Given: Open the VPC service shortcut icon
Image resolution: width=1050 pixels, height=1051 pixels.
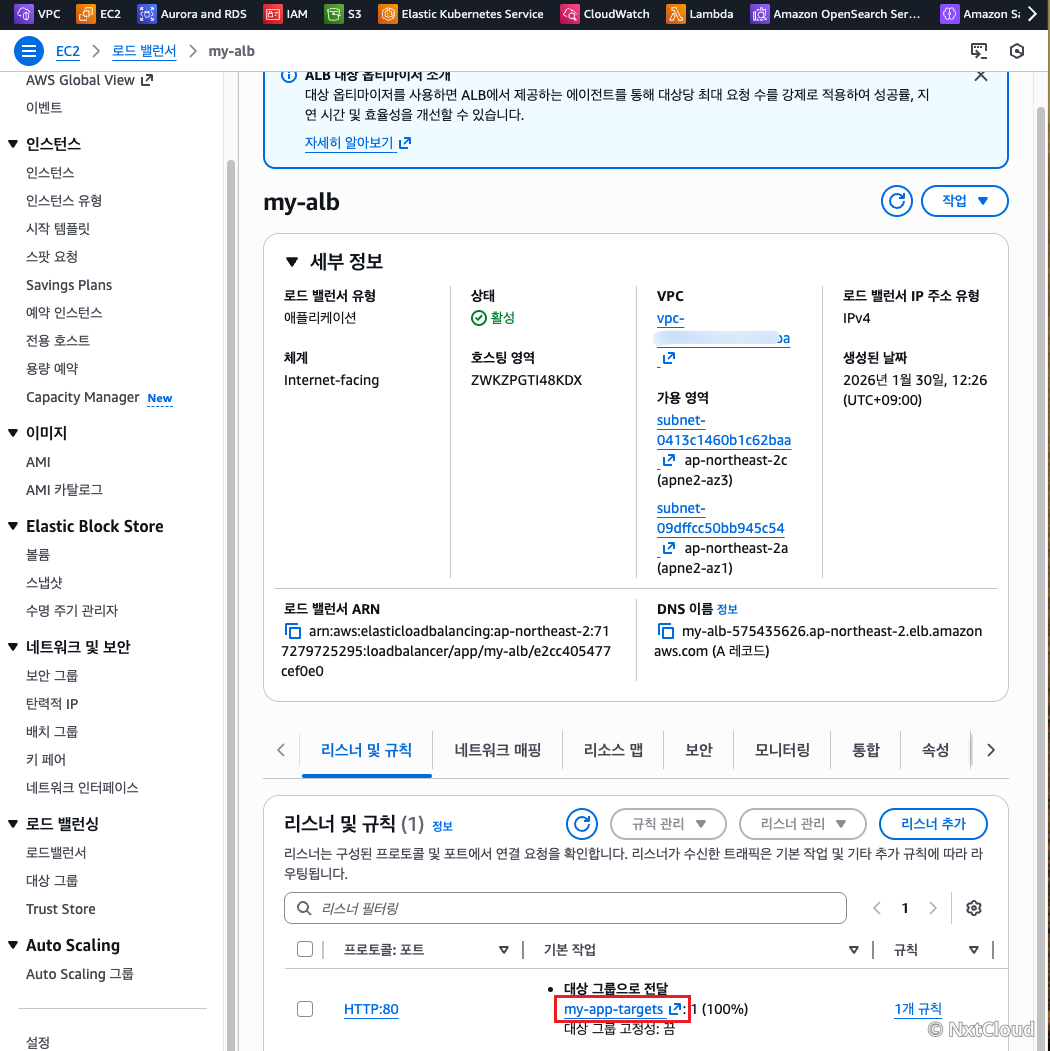Looking at the screenshot, I should point(23,13).
